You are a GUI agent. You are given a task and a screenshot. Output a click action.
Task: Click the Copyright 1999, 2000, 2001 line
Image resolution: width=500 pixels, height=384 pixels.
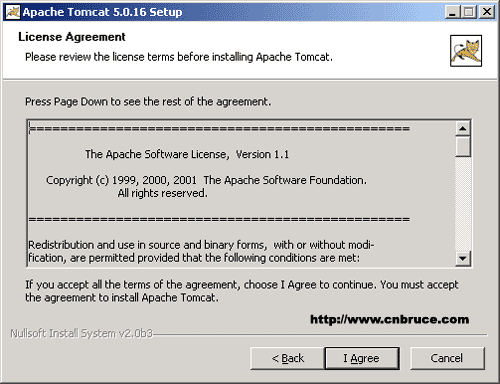click(206, 180)
